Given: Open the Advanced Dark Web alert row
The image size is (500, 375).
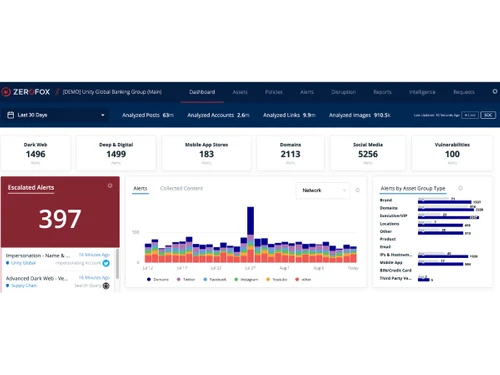Looking at the screenshot, I should pyautogui.click(x=58, y=282).
